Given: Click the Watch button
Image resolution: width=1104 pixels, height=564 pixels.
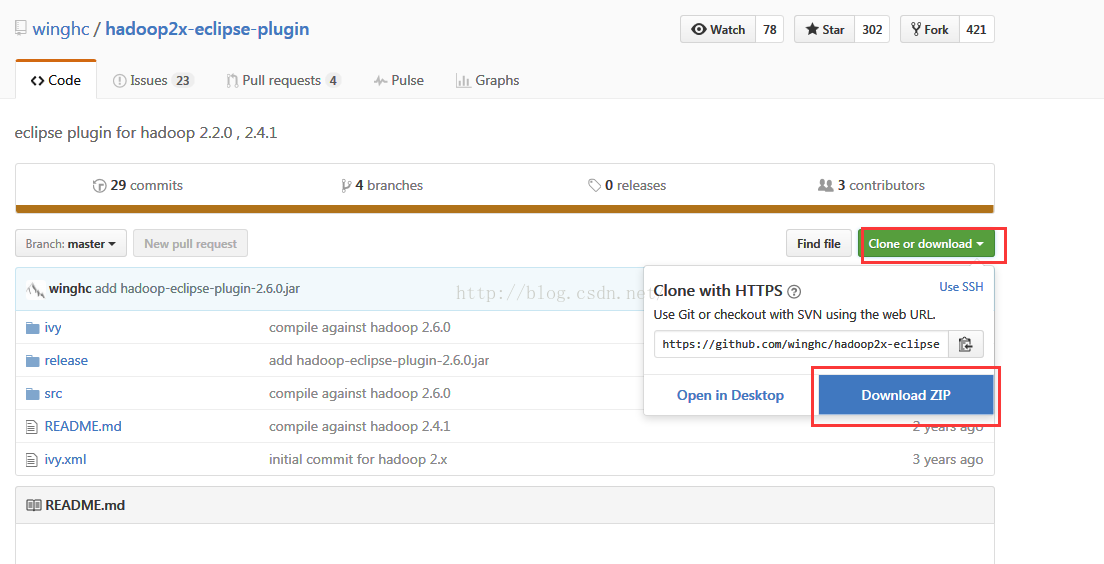Looking at the screenshot, I should [717, 30].
